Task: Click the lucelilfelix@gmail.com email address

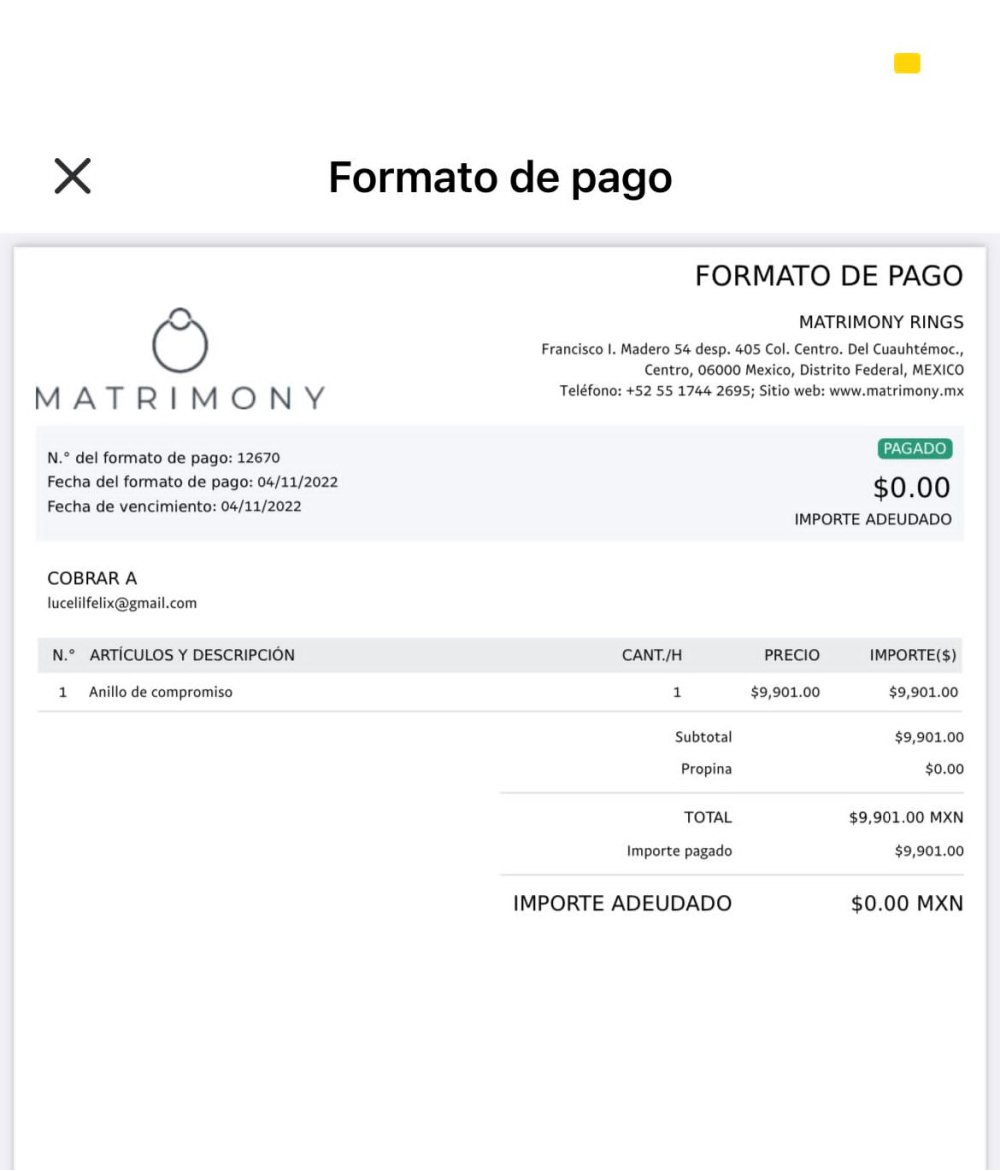Action: [x=122, y=603]
